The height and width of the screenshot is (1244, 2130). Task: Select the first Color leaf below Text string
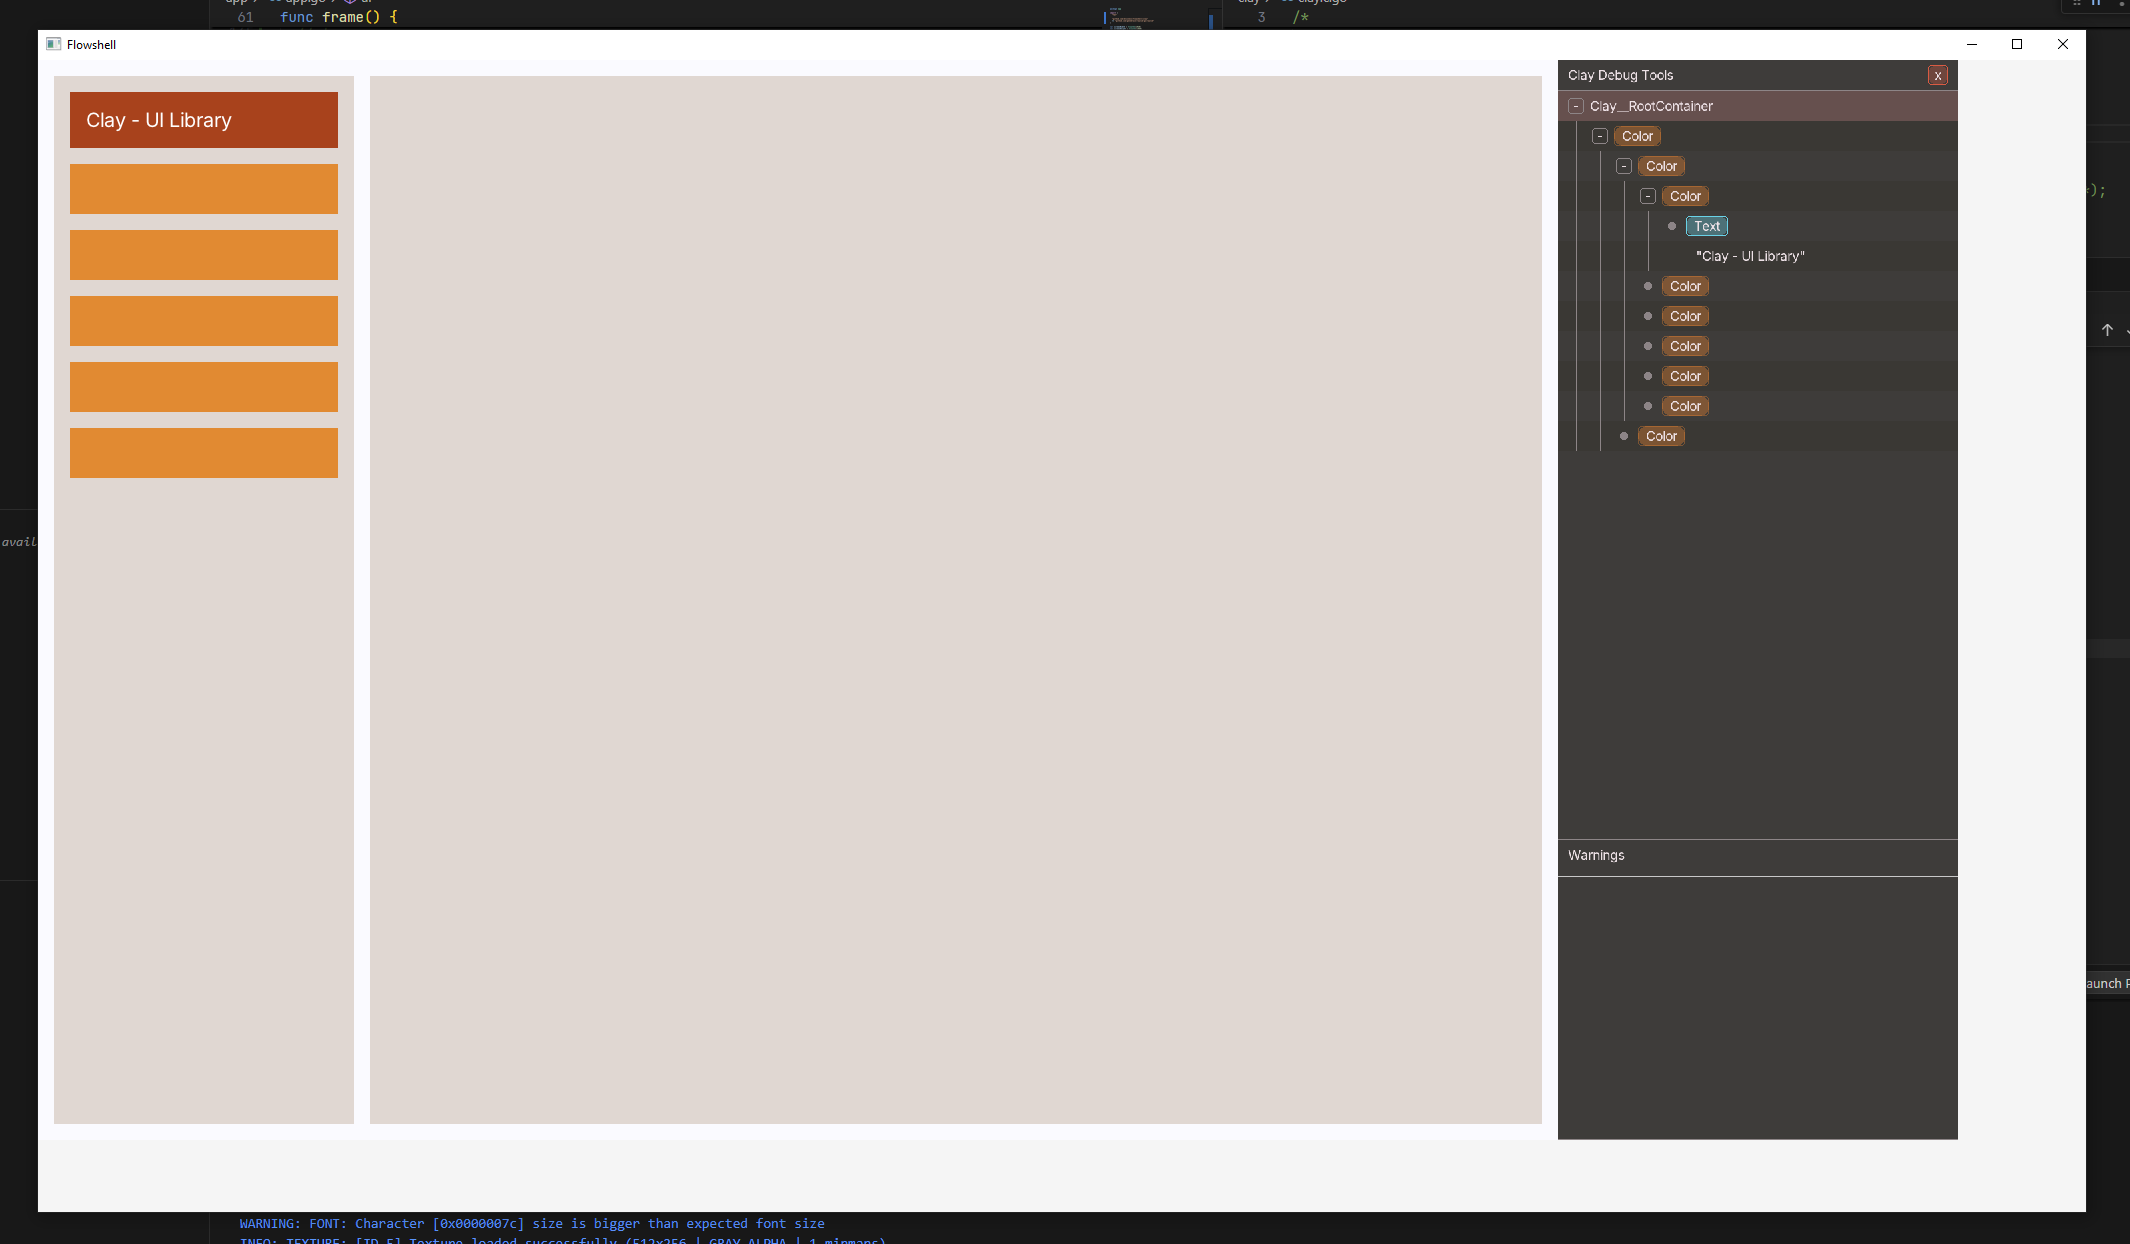pos(1685,286)
